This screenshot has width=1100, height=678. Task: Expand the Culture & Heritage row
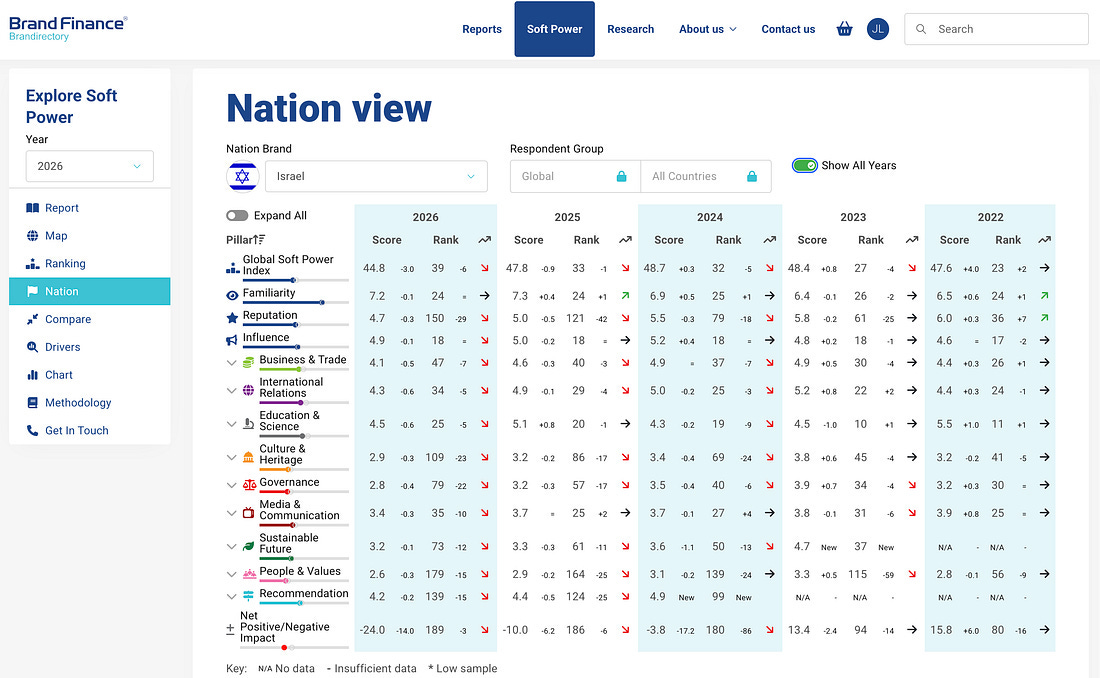[231, 457]
